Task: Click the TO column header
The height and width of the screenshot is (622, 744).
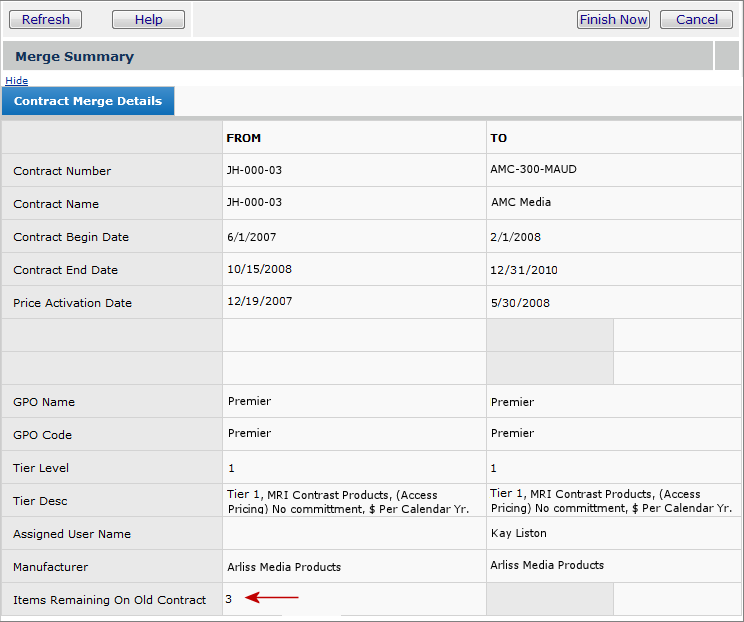Action: click(498, 138)
